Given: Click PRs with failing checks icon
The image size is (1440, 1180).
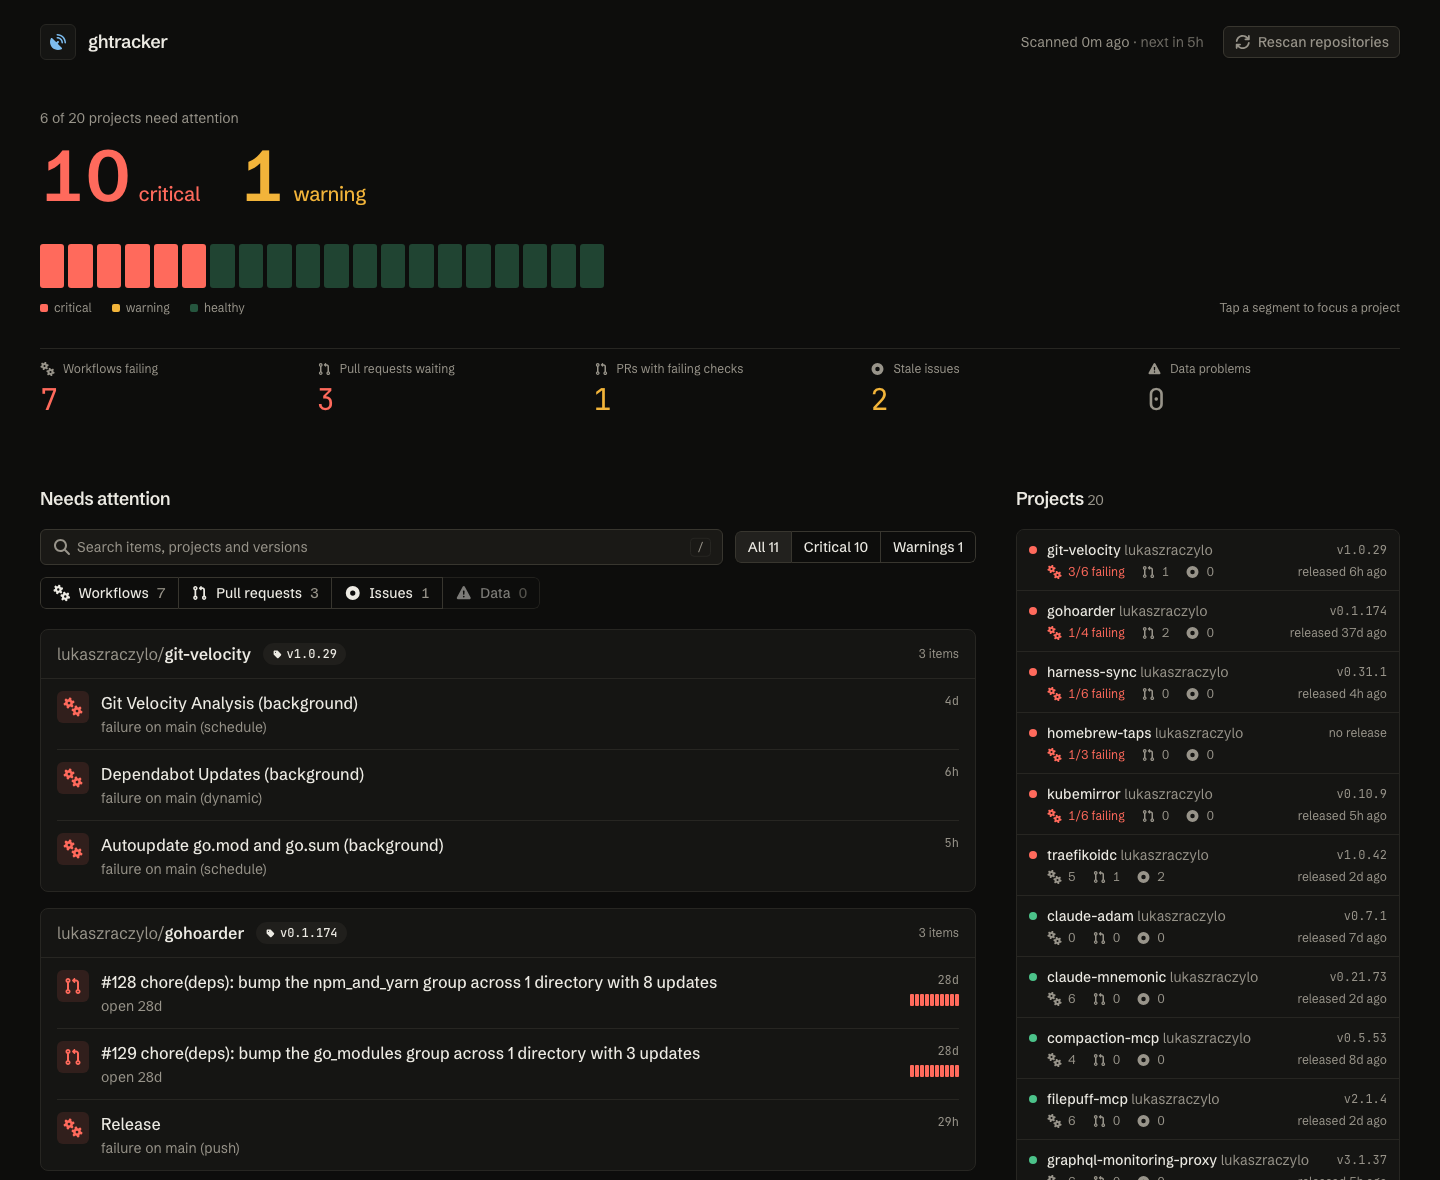Looking at the screenshot, I should 601,369.
